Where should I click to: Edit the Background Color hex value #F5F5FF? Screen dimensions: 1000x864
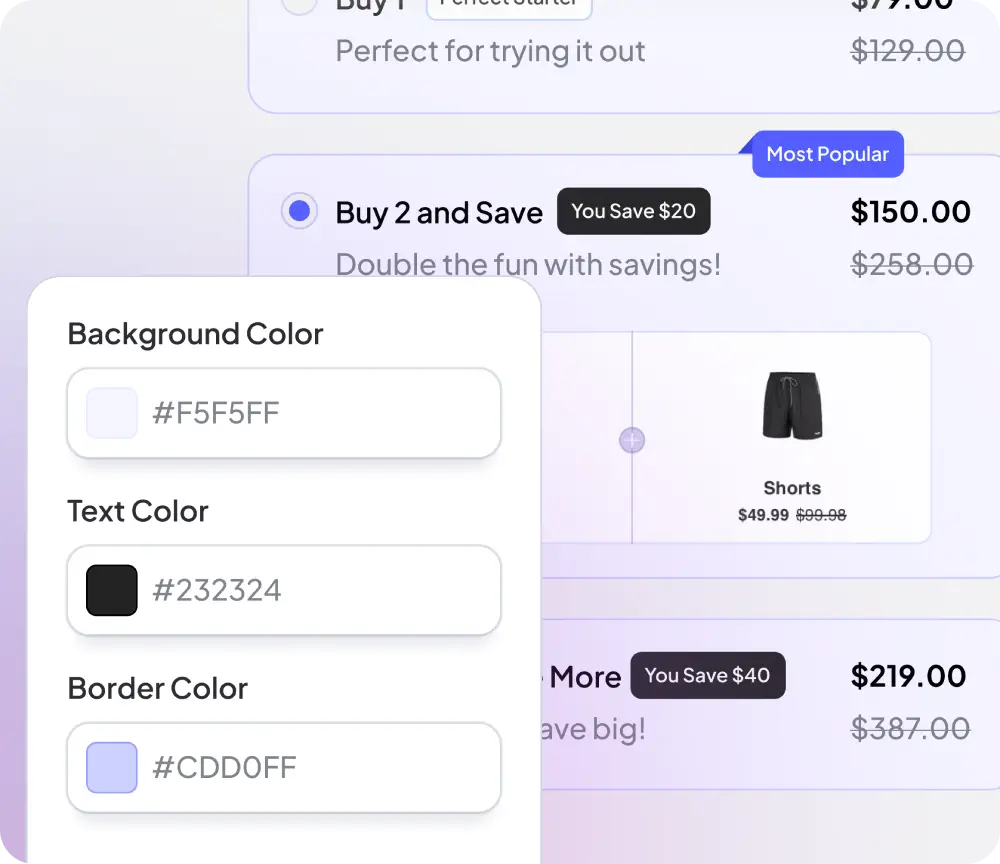coord(215,413)
